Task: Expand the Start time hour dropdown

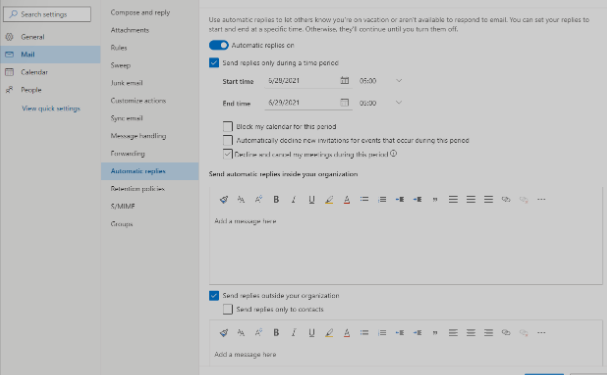Action: pos(399,80)
